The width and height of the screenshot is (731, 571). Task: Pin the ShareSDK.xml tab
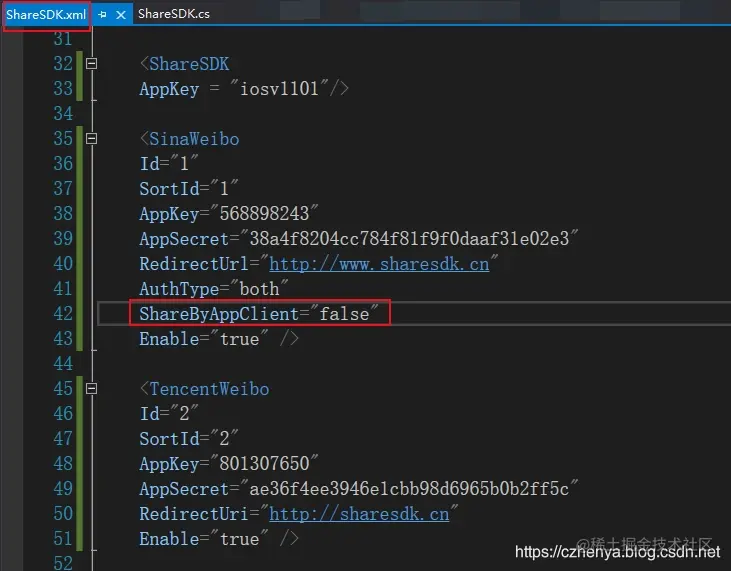(x=103, y=15)
